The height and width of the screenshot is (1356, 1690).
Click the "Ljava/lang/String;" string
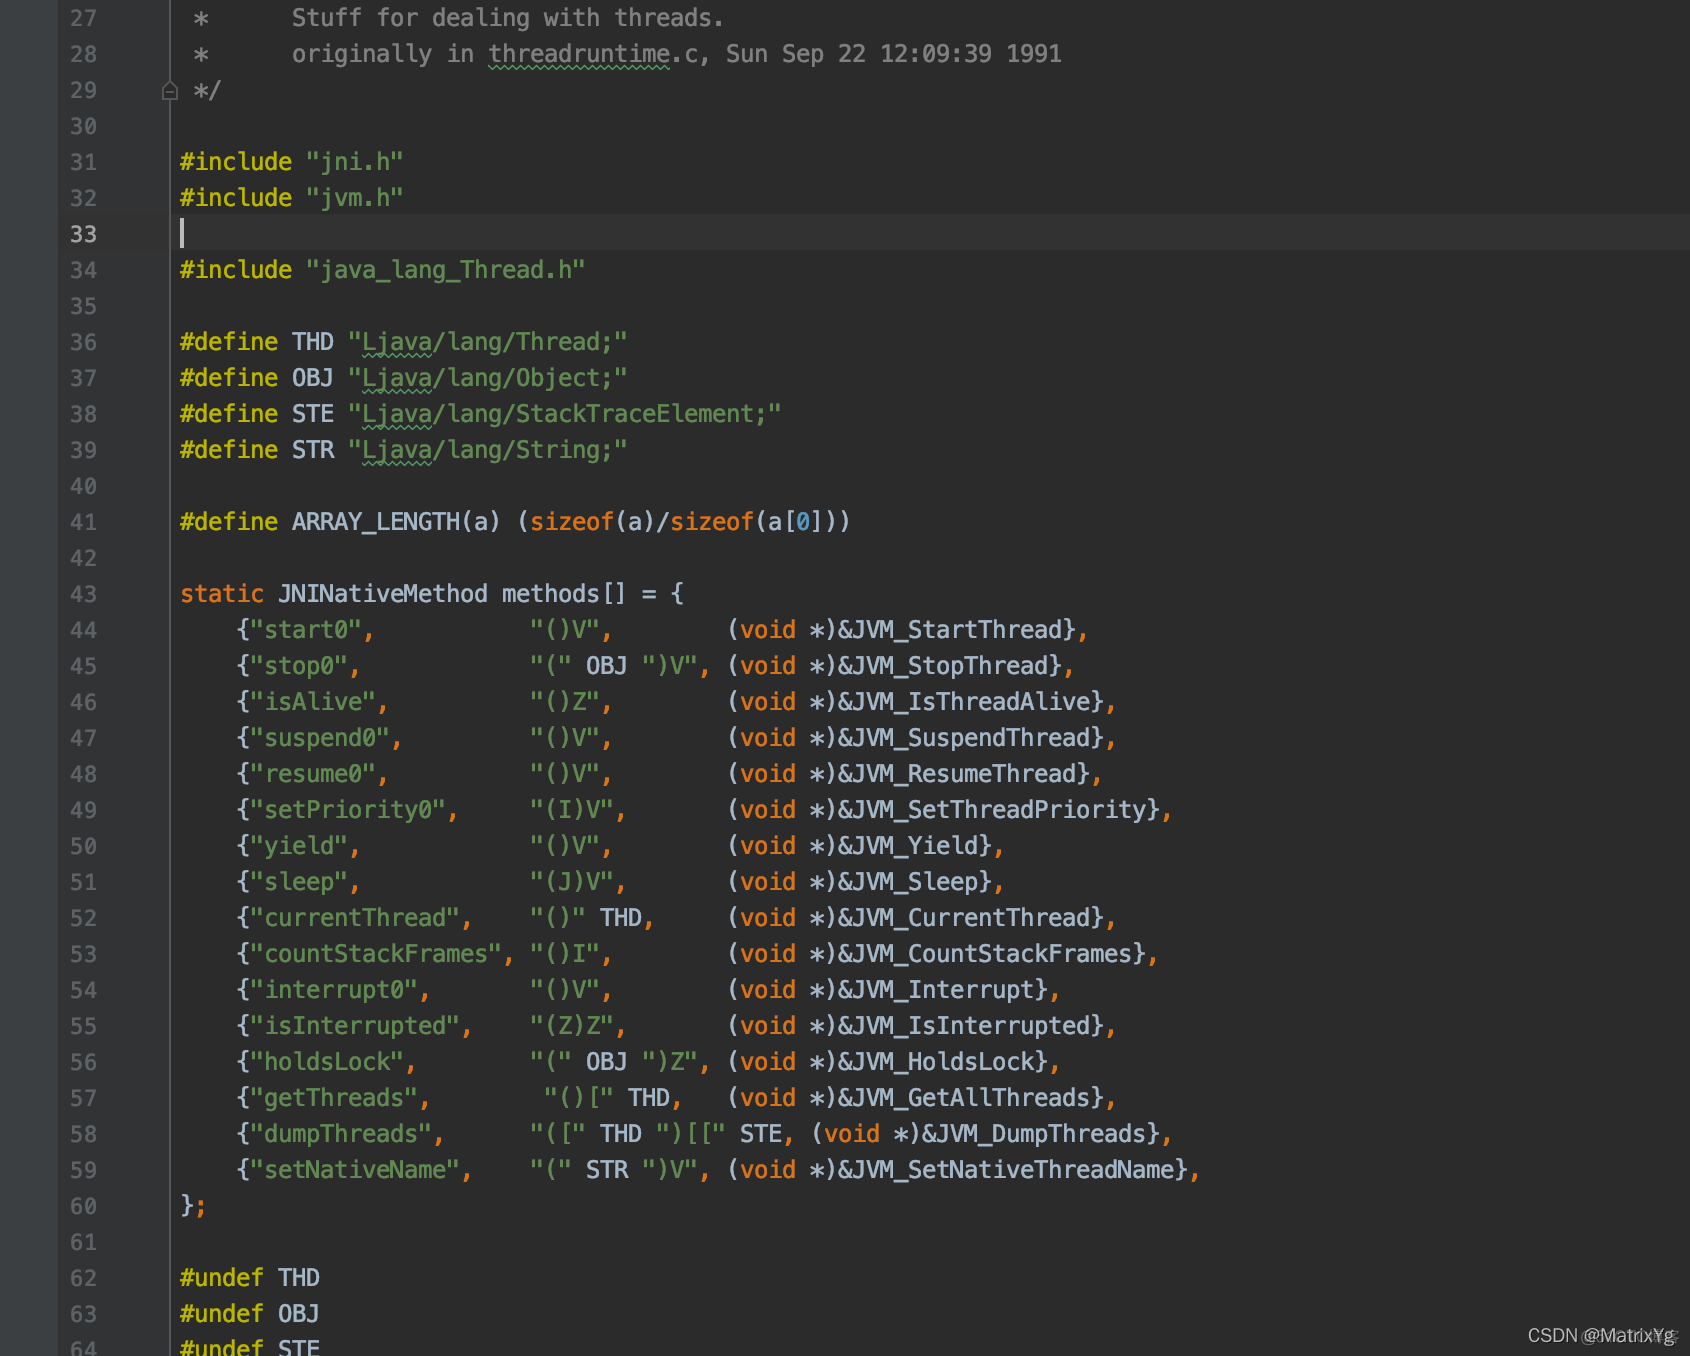[x=488, y=450]
